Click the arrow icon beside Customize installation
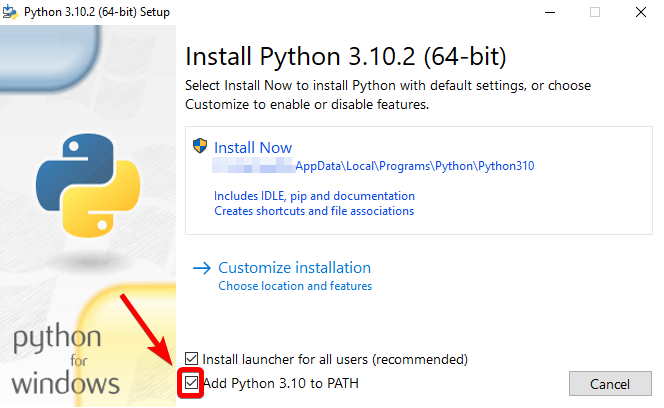Screen dimensions: 664x408 [x=201, y=268]
